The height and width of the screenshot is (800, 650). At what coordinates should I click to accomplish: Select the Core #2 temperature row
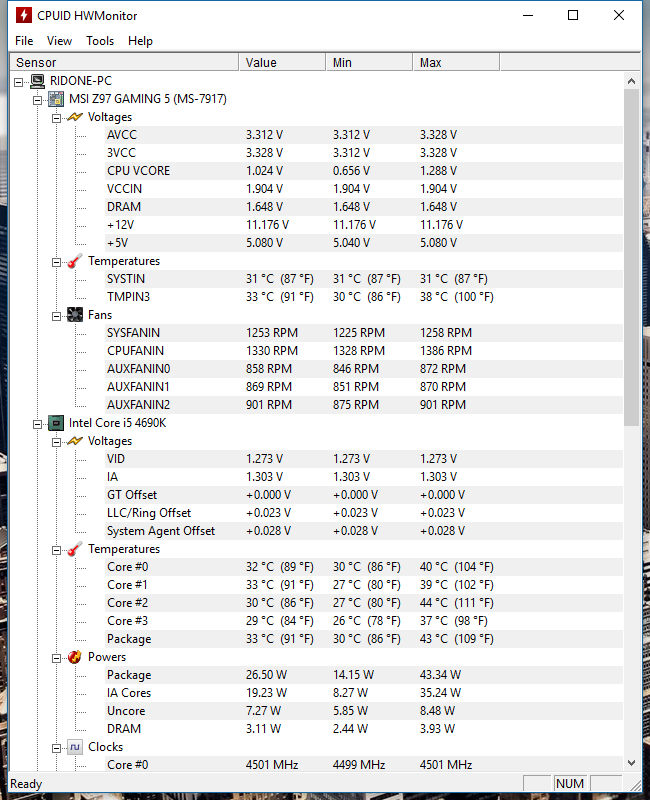point(364,603)
